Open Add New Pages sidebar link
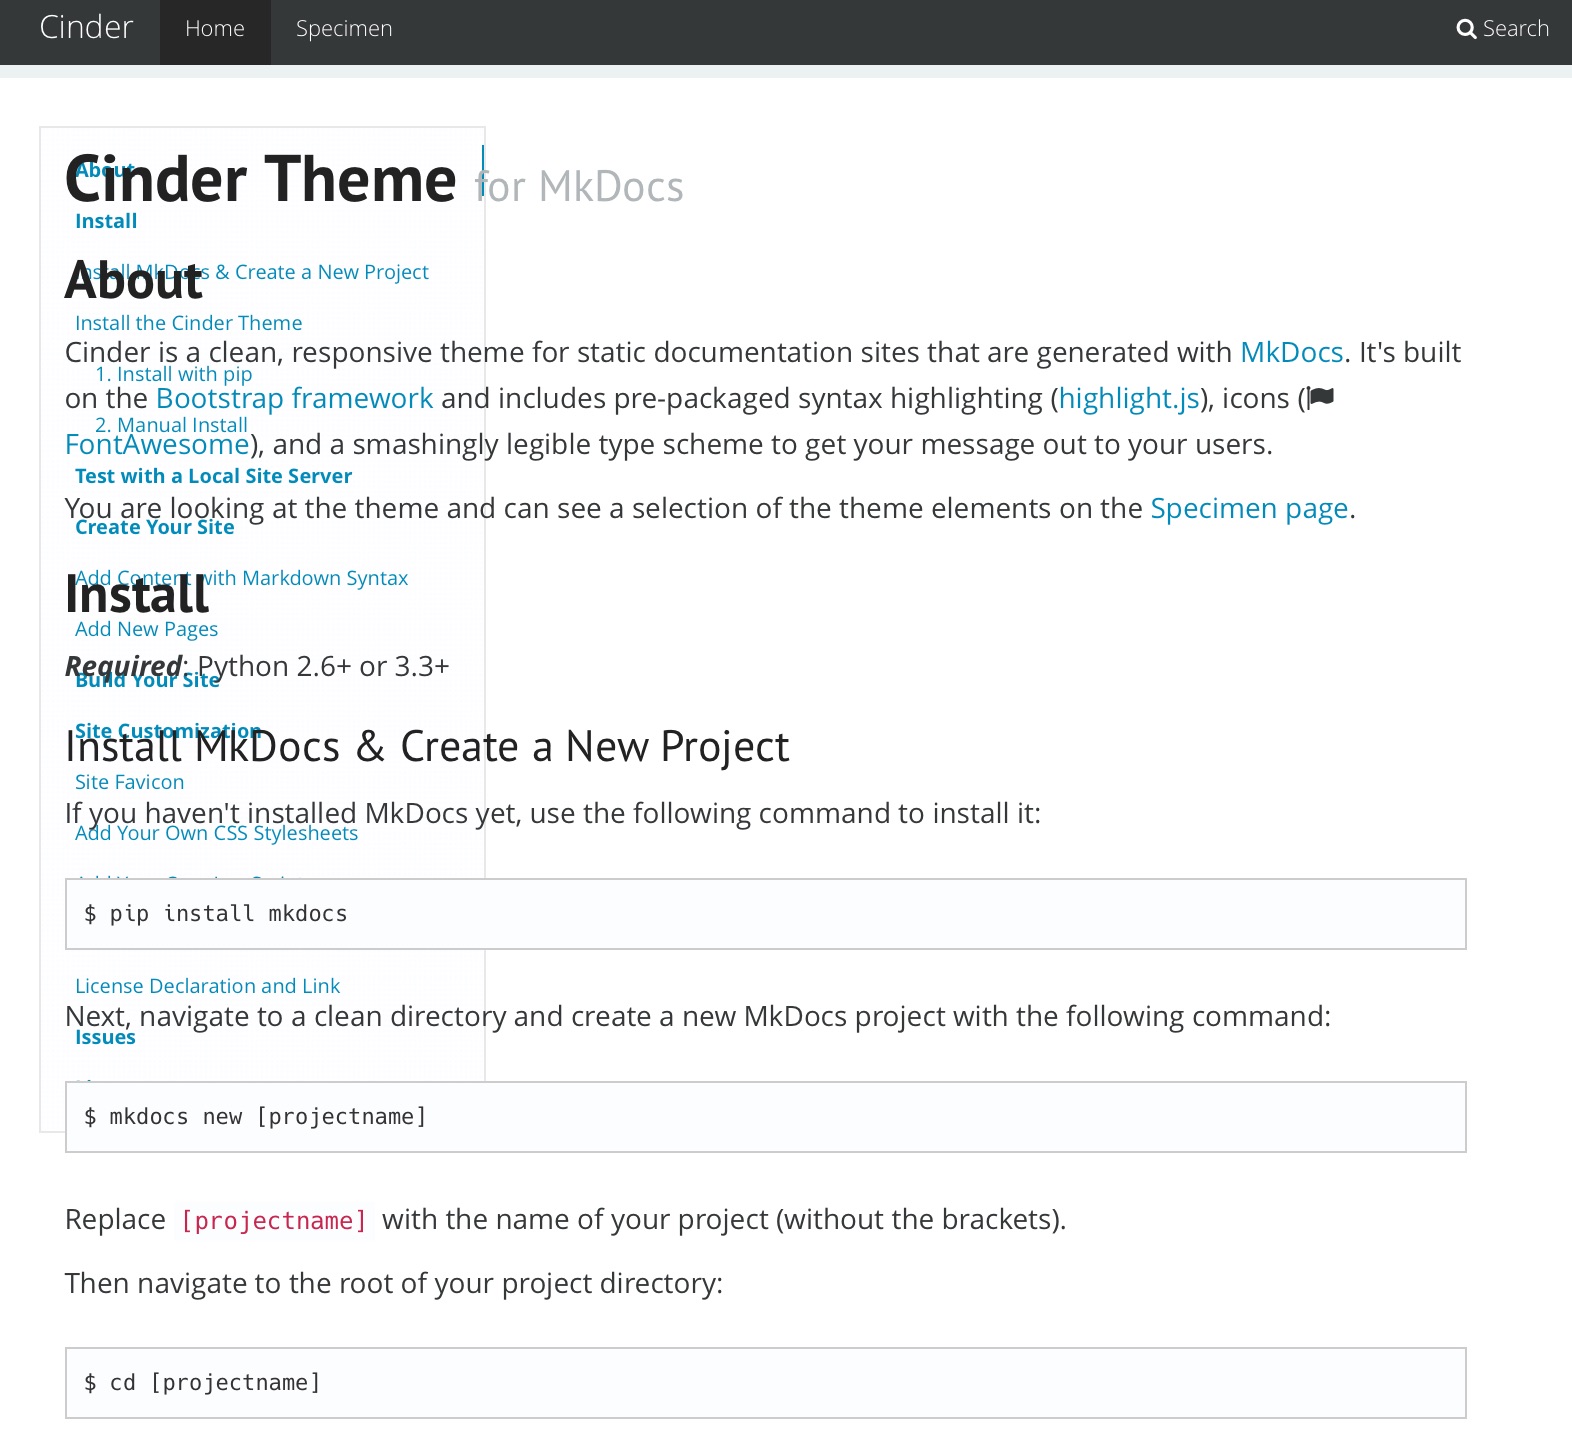 146,629
